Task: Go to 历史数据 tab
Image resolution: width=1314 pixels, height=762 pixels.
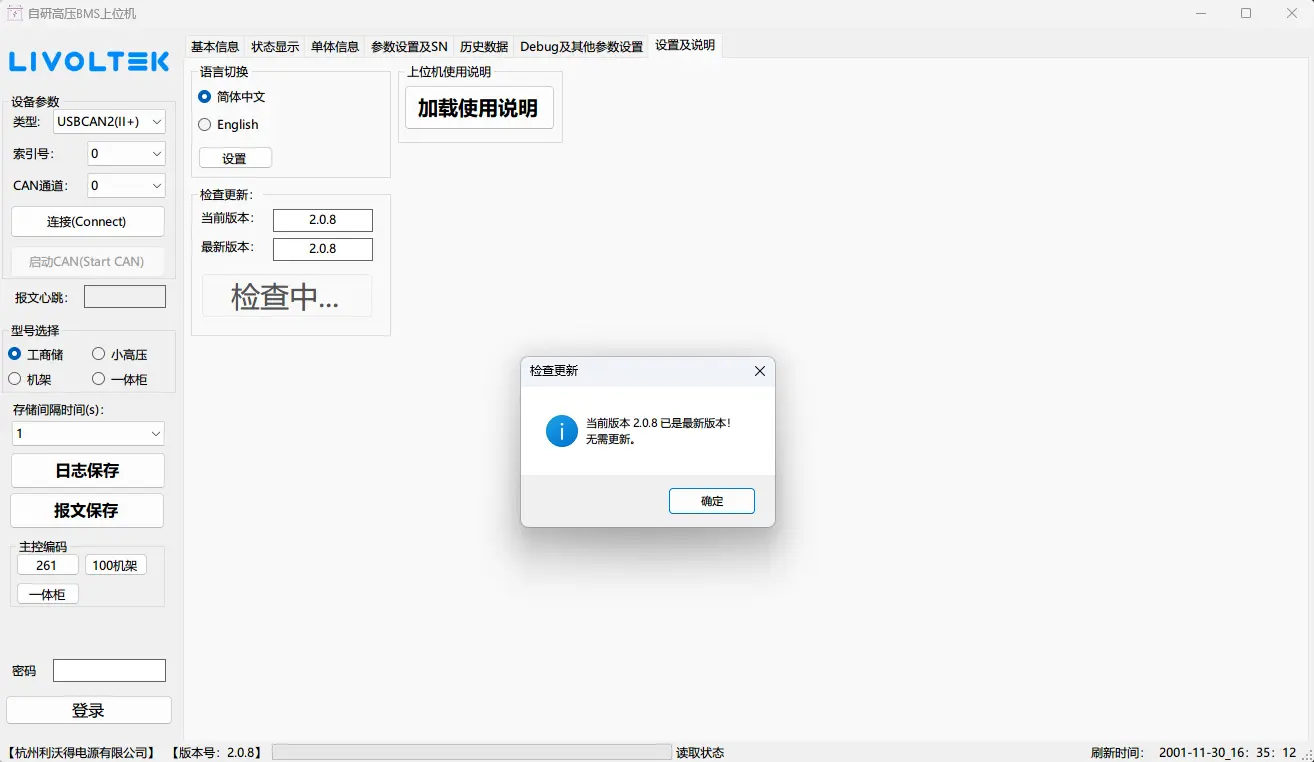Action: [x=484, y=47]
